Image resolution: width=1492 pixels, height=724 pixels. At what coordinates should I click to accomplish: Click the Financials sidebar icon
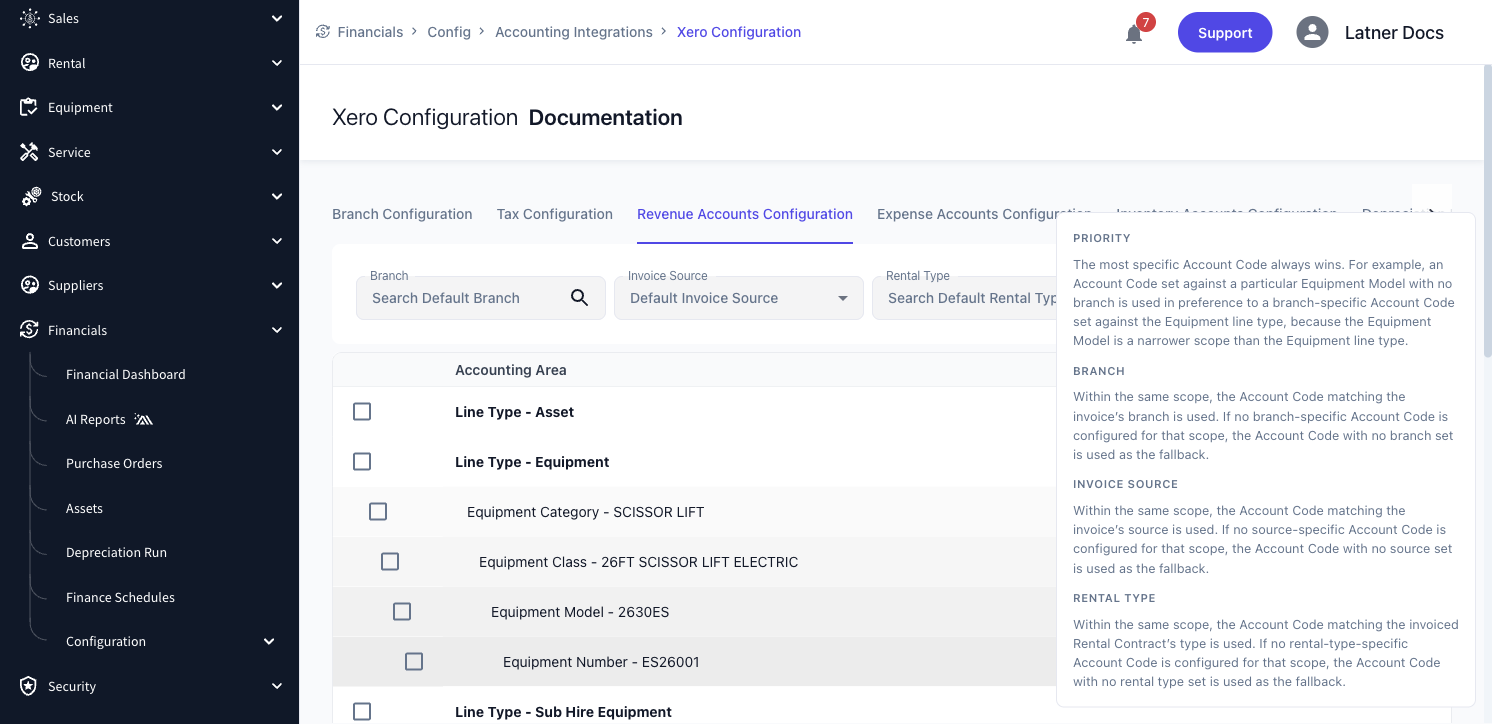click(x=30, y=330)
